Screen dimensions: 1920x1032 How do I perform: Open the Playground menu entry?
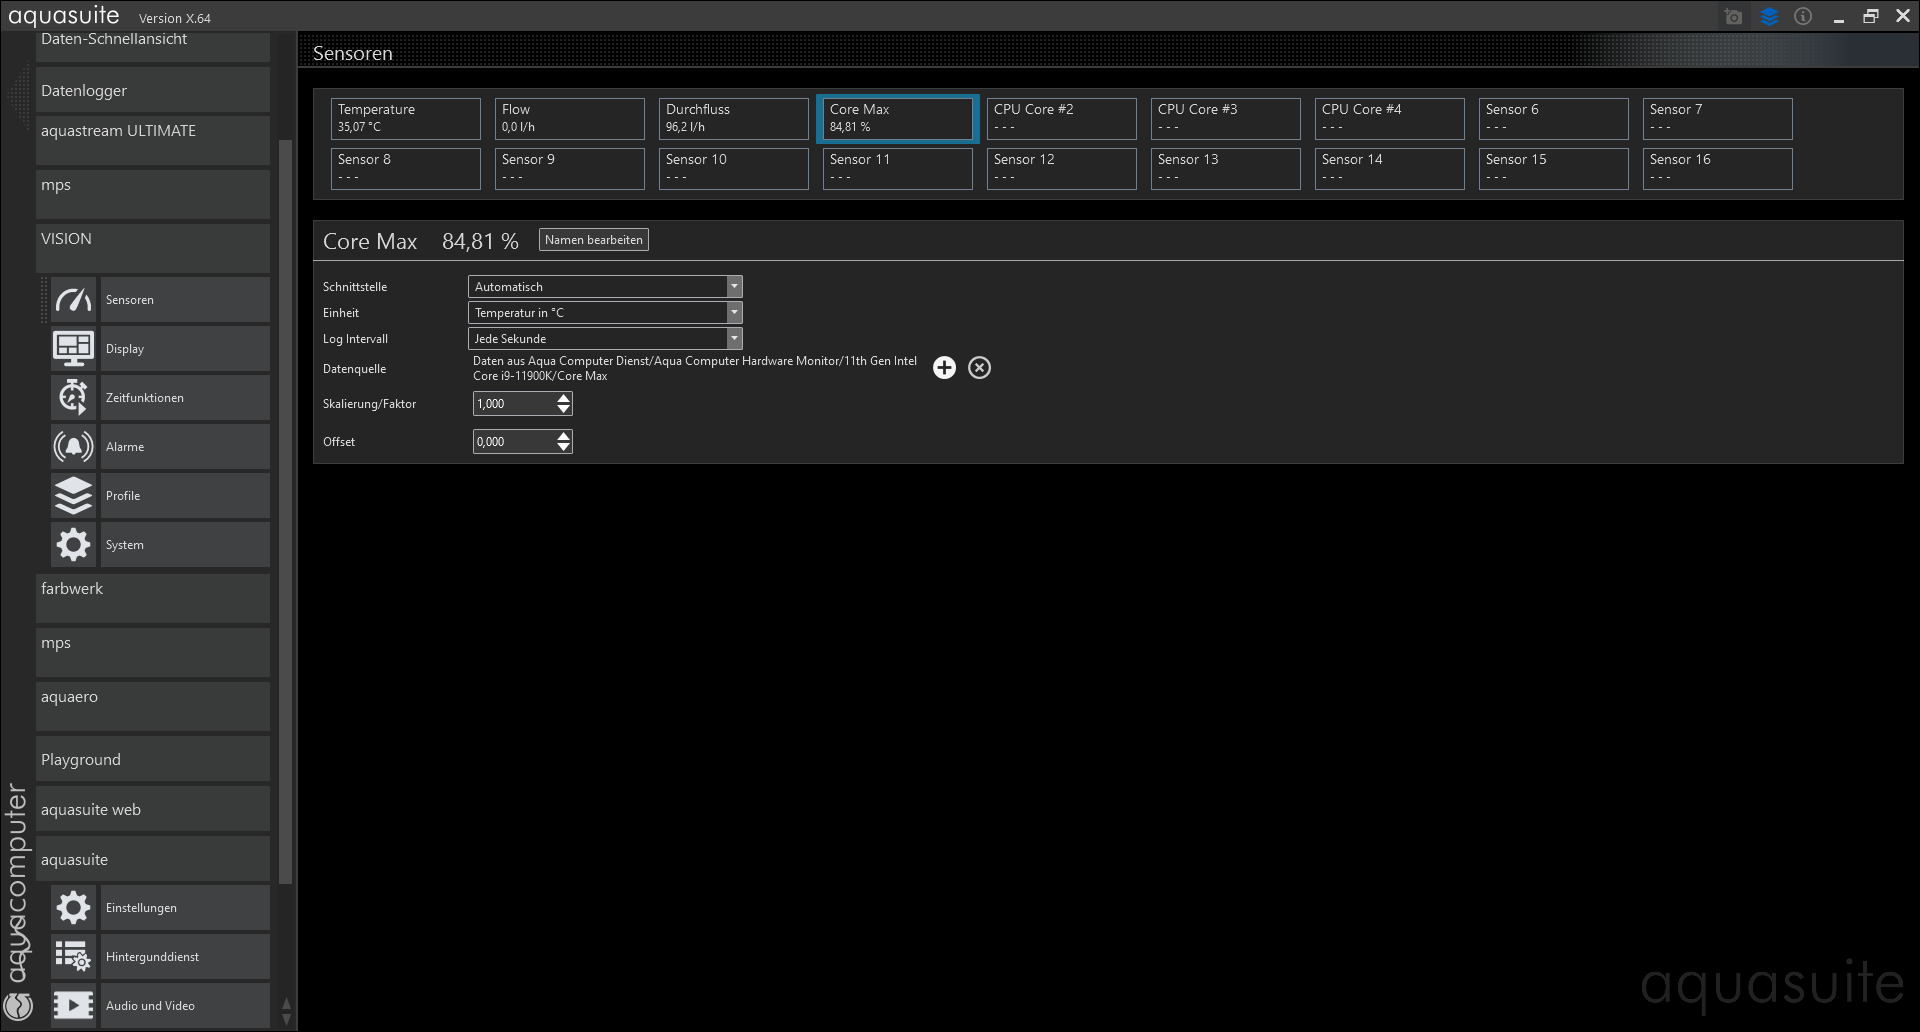pos(153,760)
